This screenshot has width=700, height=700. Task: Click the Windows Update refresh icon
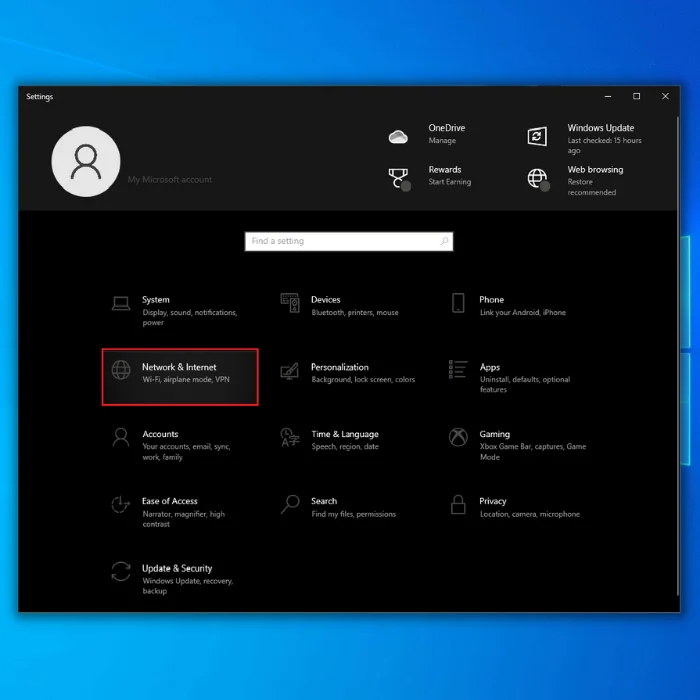point(537,136)
